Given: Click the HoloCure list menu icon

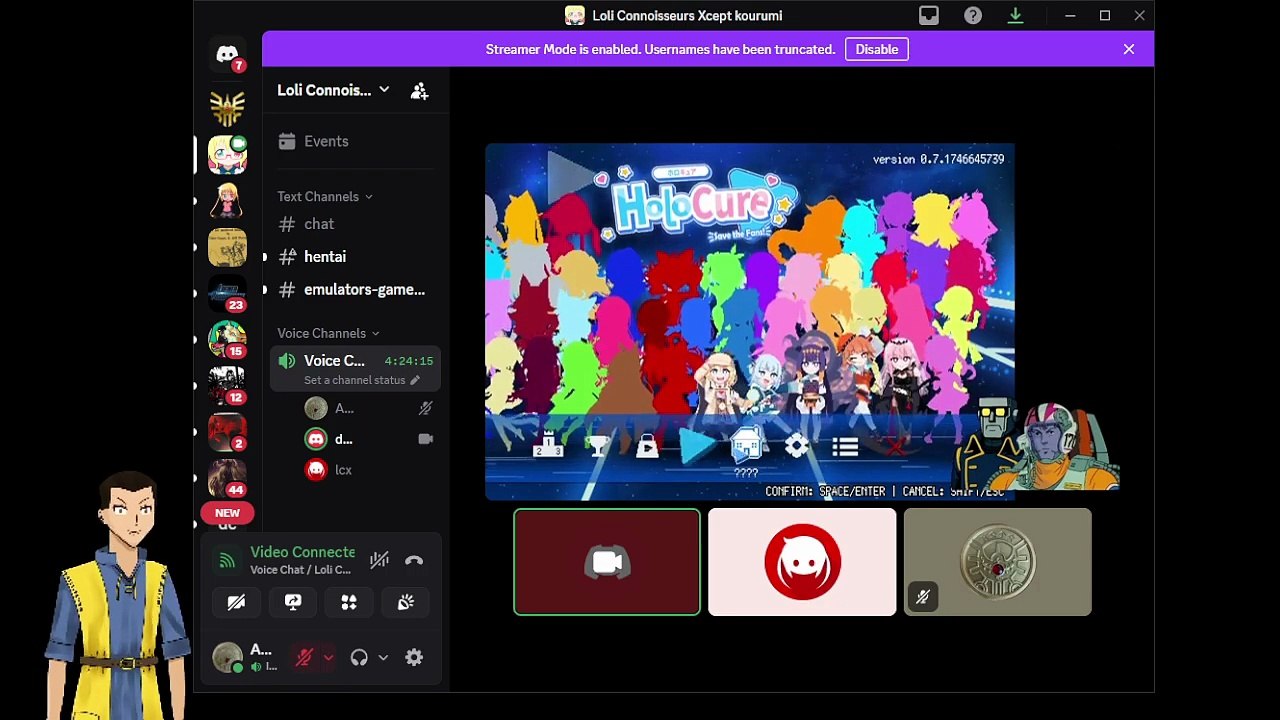Looking at the screenshot, I should [x=846, y=447].
